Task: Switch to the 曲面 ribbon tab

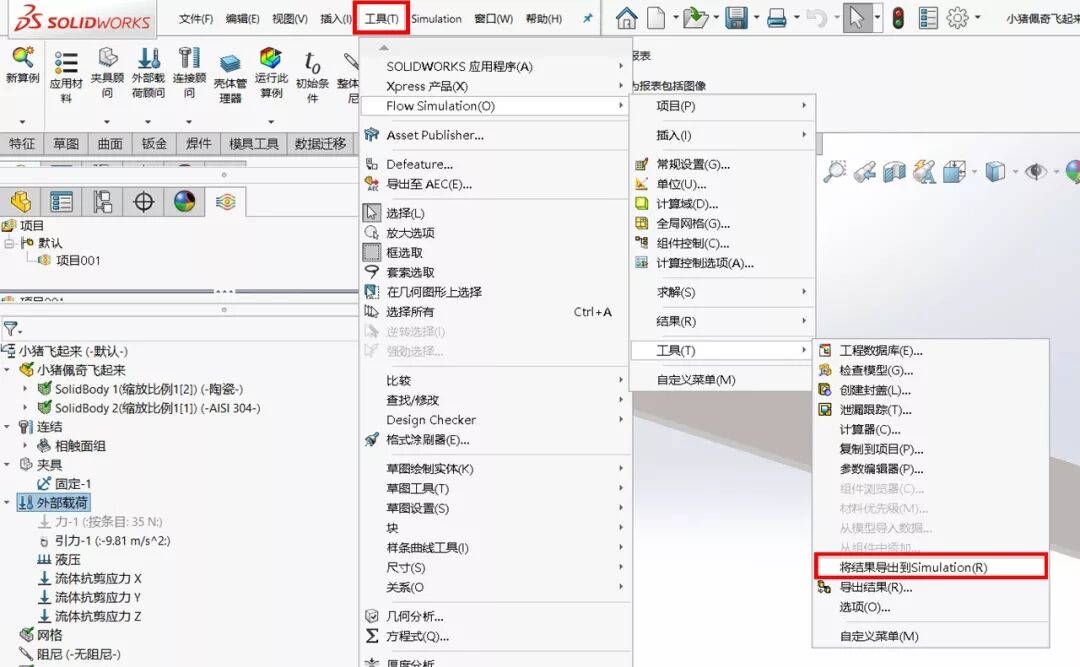Action: pos(110,143)
